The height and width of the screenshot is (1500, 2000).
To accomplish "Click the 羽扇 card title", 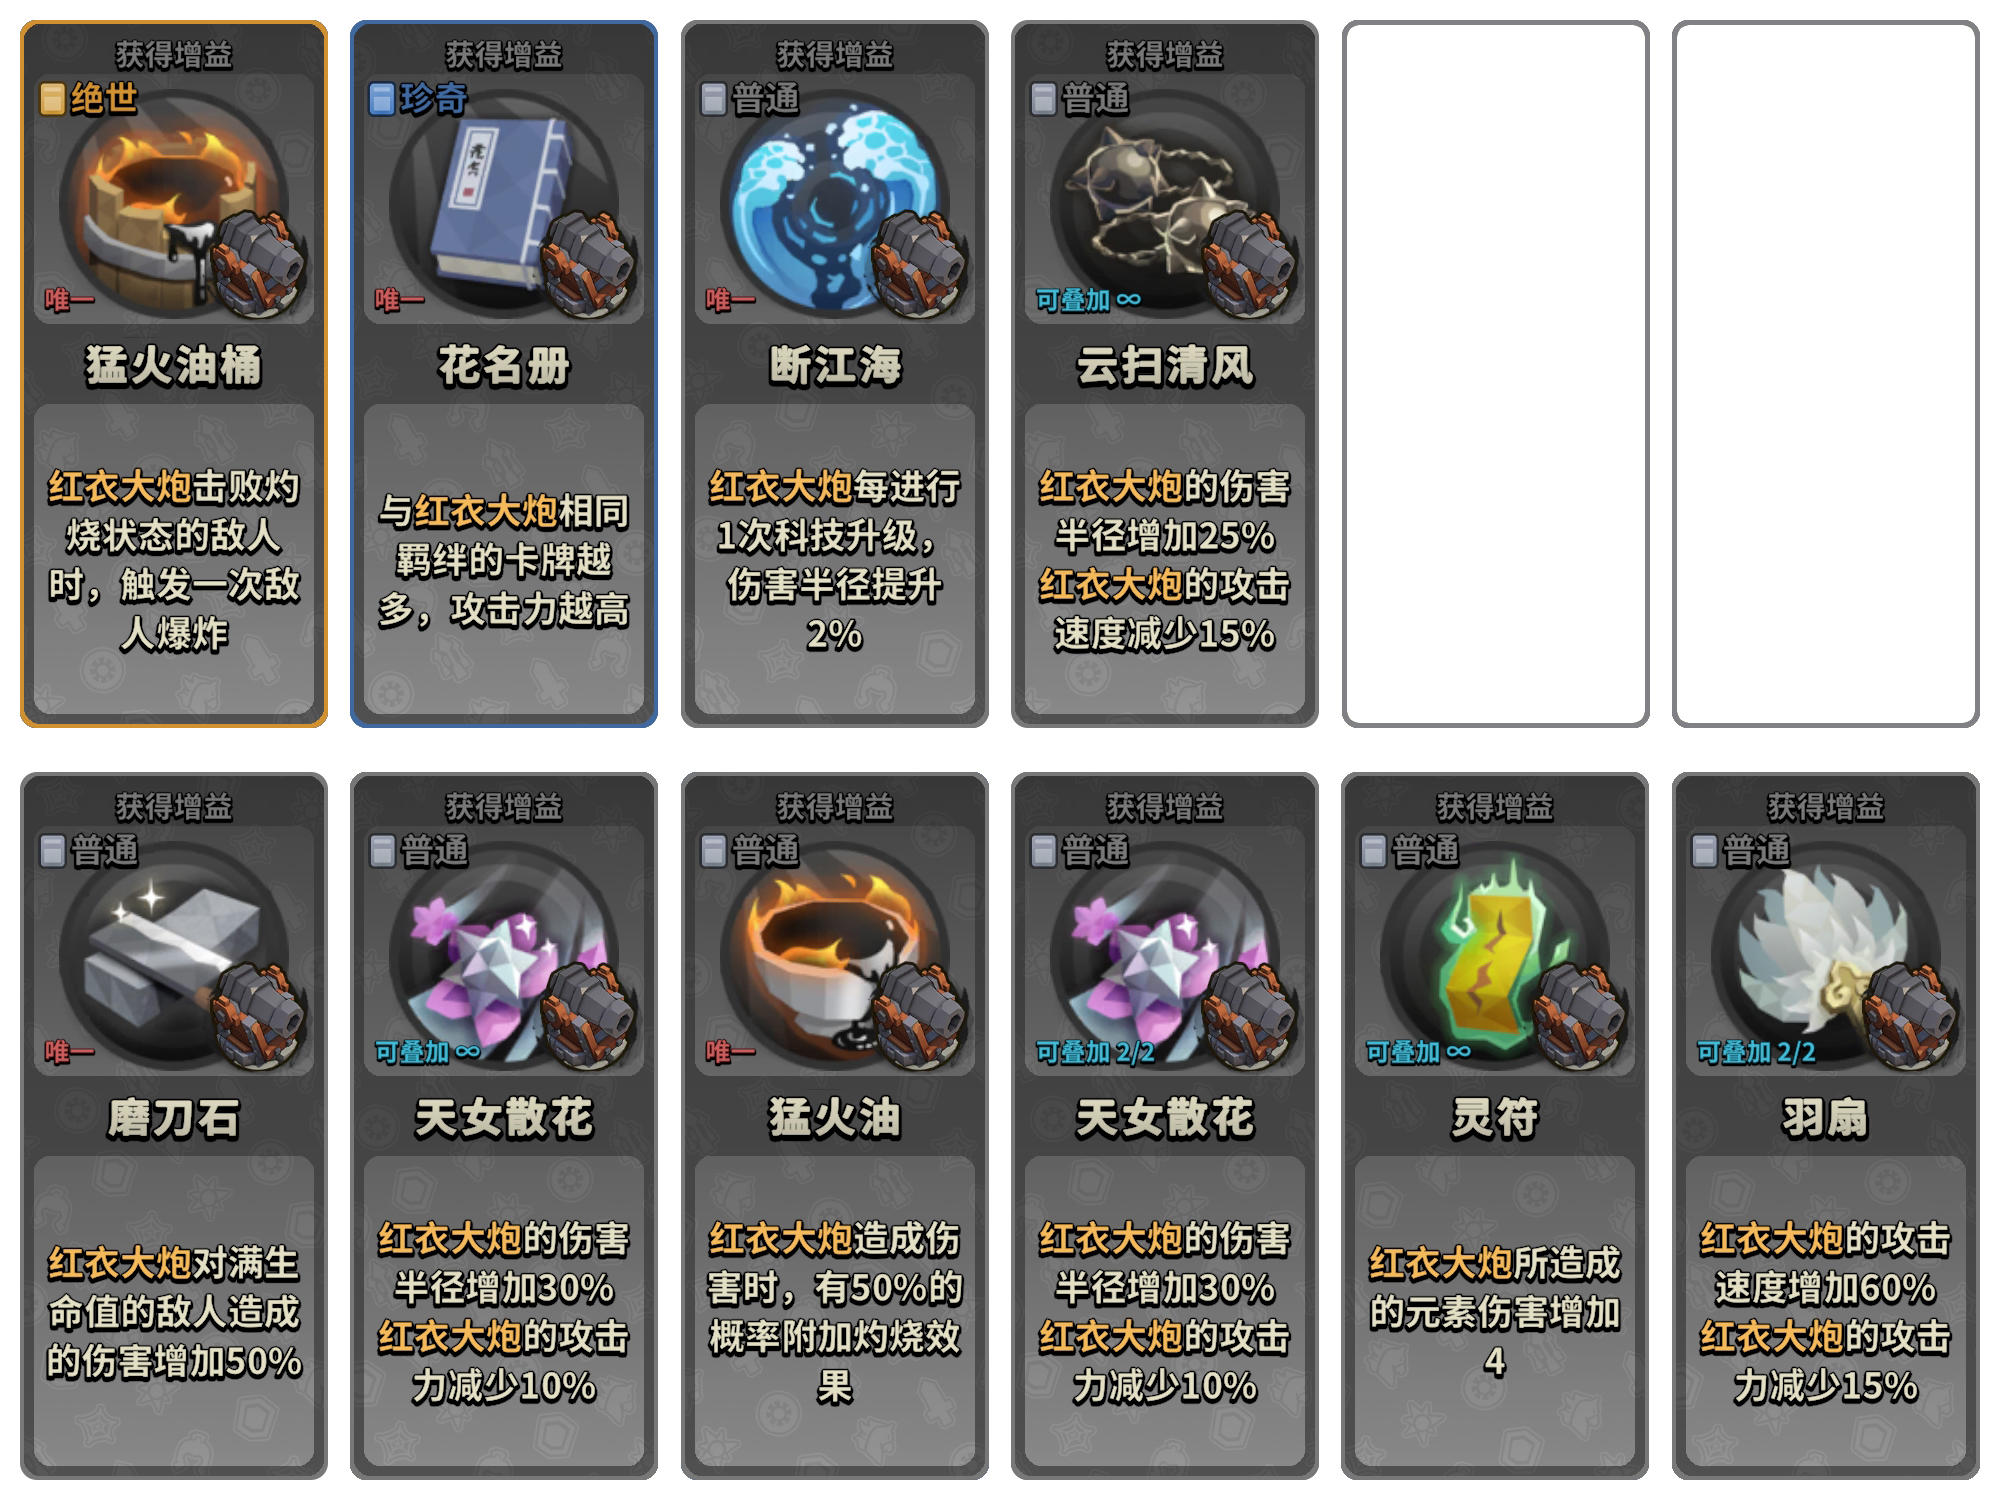I will click(x=1824, y=1117).
